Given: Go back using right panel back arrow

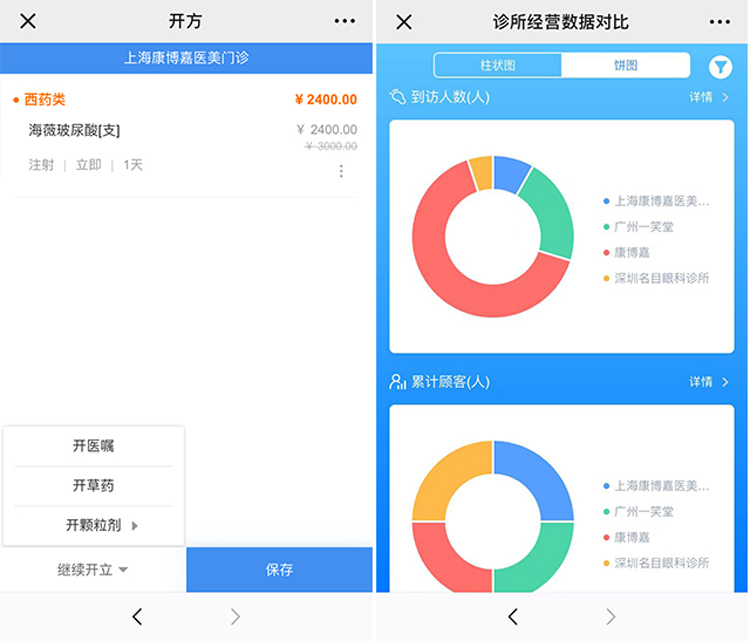Looking at the screenshot, I should coord(513,617).
